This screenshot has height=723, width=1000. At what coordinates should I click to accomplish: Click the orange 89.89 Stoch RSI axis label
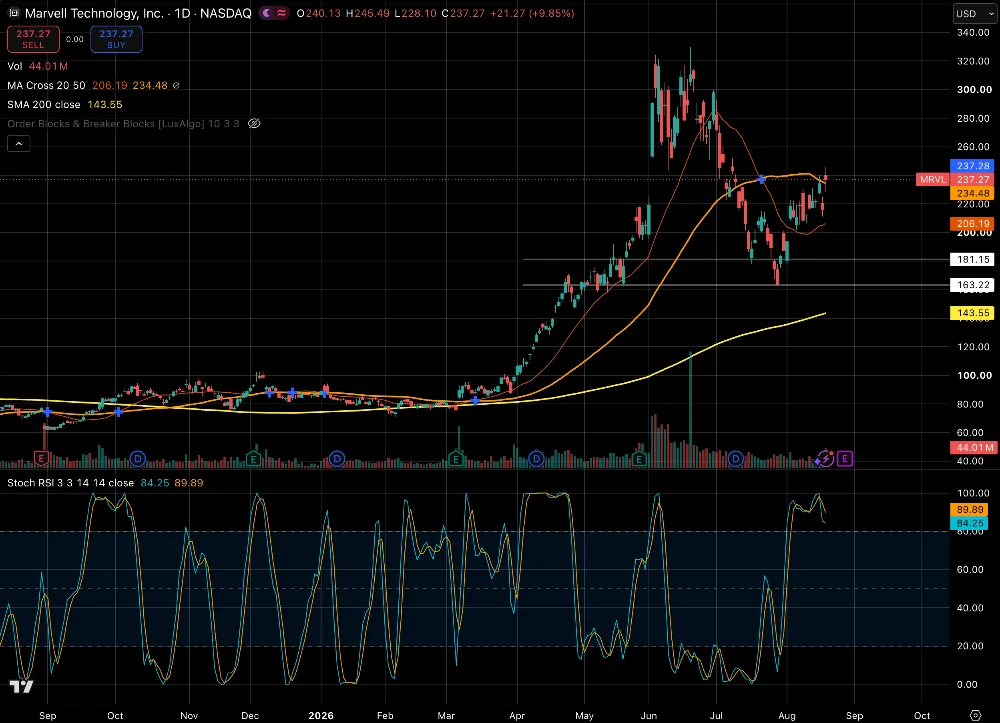969,509
